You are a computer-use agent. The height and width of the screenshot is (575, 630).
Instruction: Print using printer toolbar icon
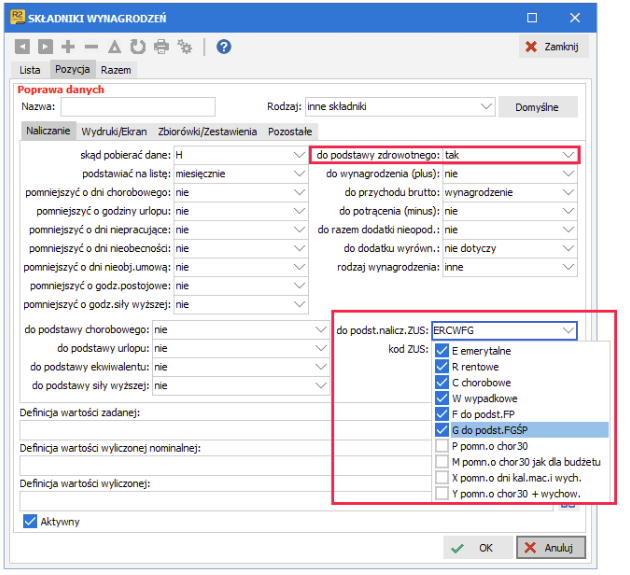click(162, 47)
